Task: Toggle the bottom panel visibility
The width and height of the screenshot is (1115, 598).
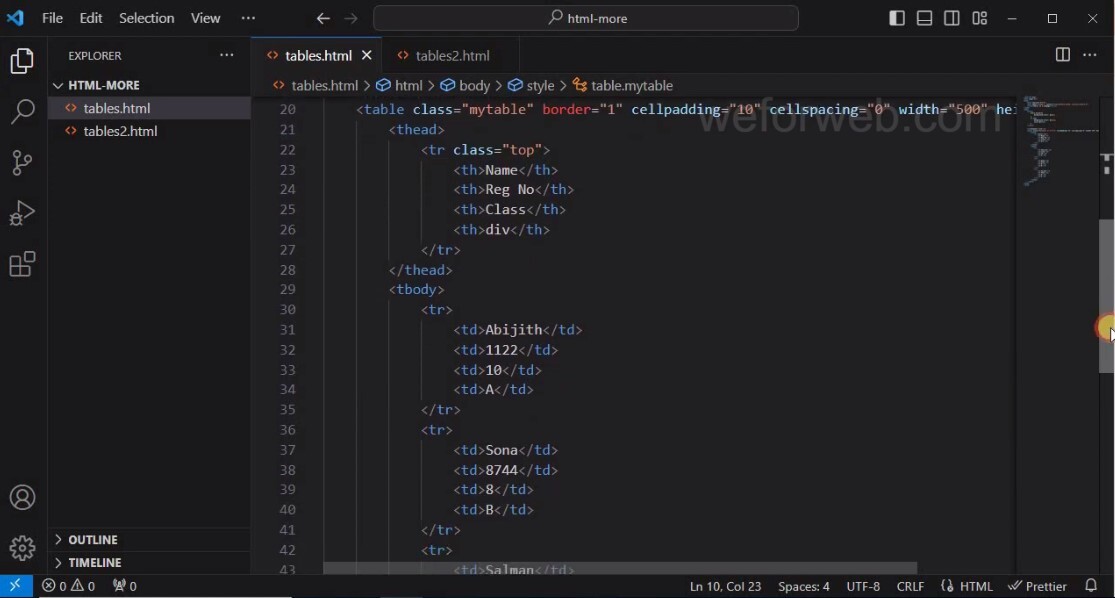Action: [924, 17]
